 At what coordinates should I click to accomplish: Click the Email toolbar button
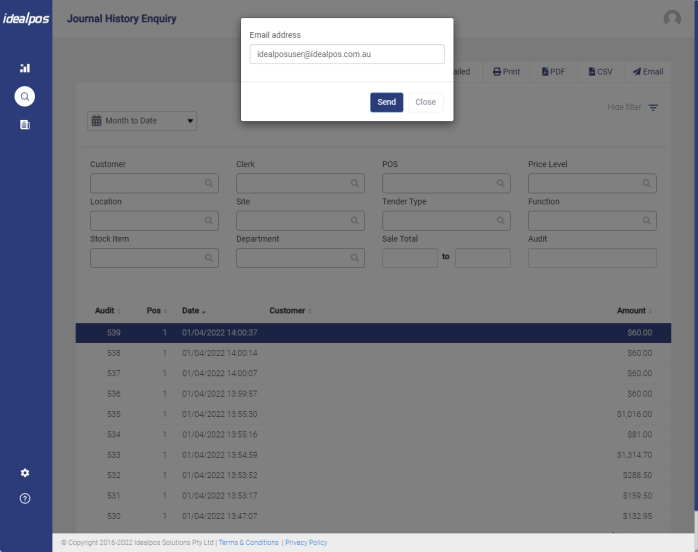[x=648, y=72]
